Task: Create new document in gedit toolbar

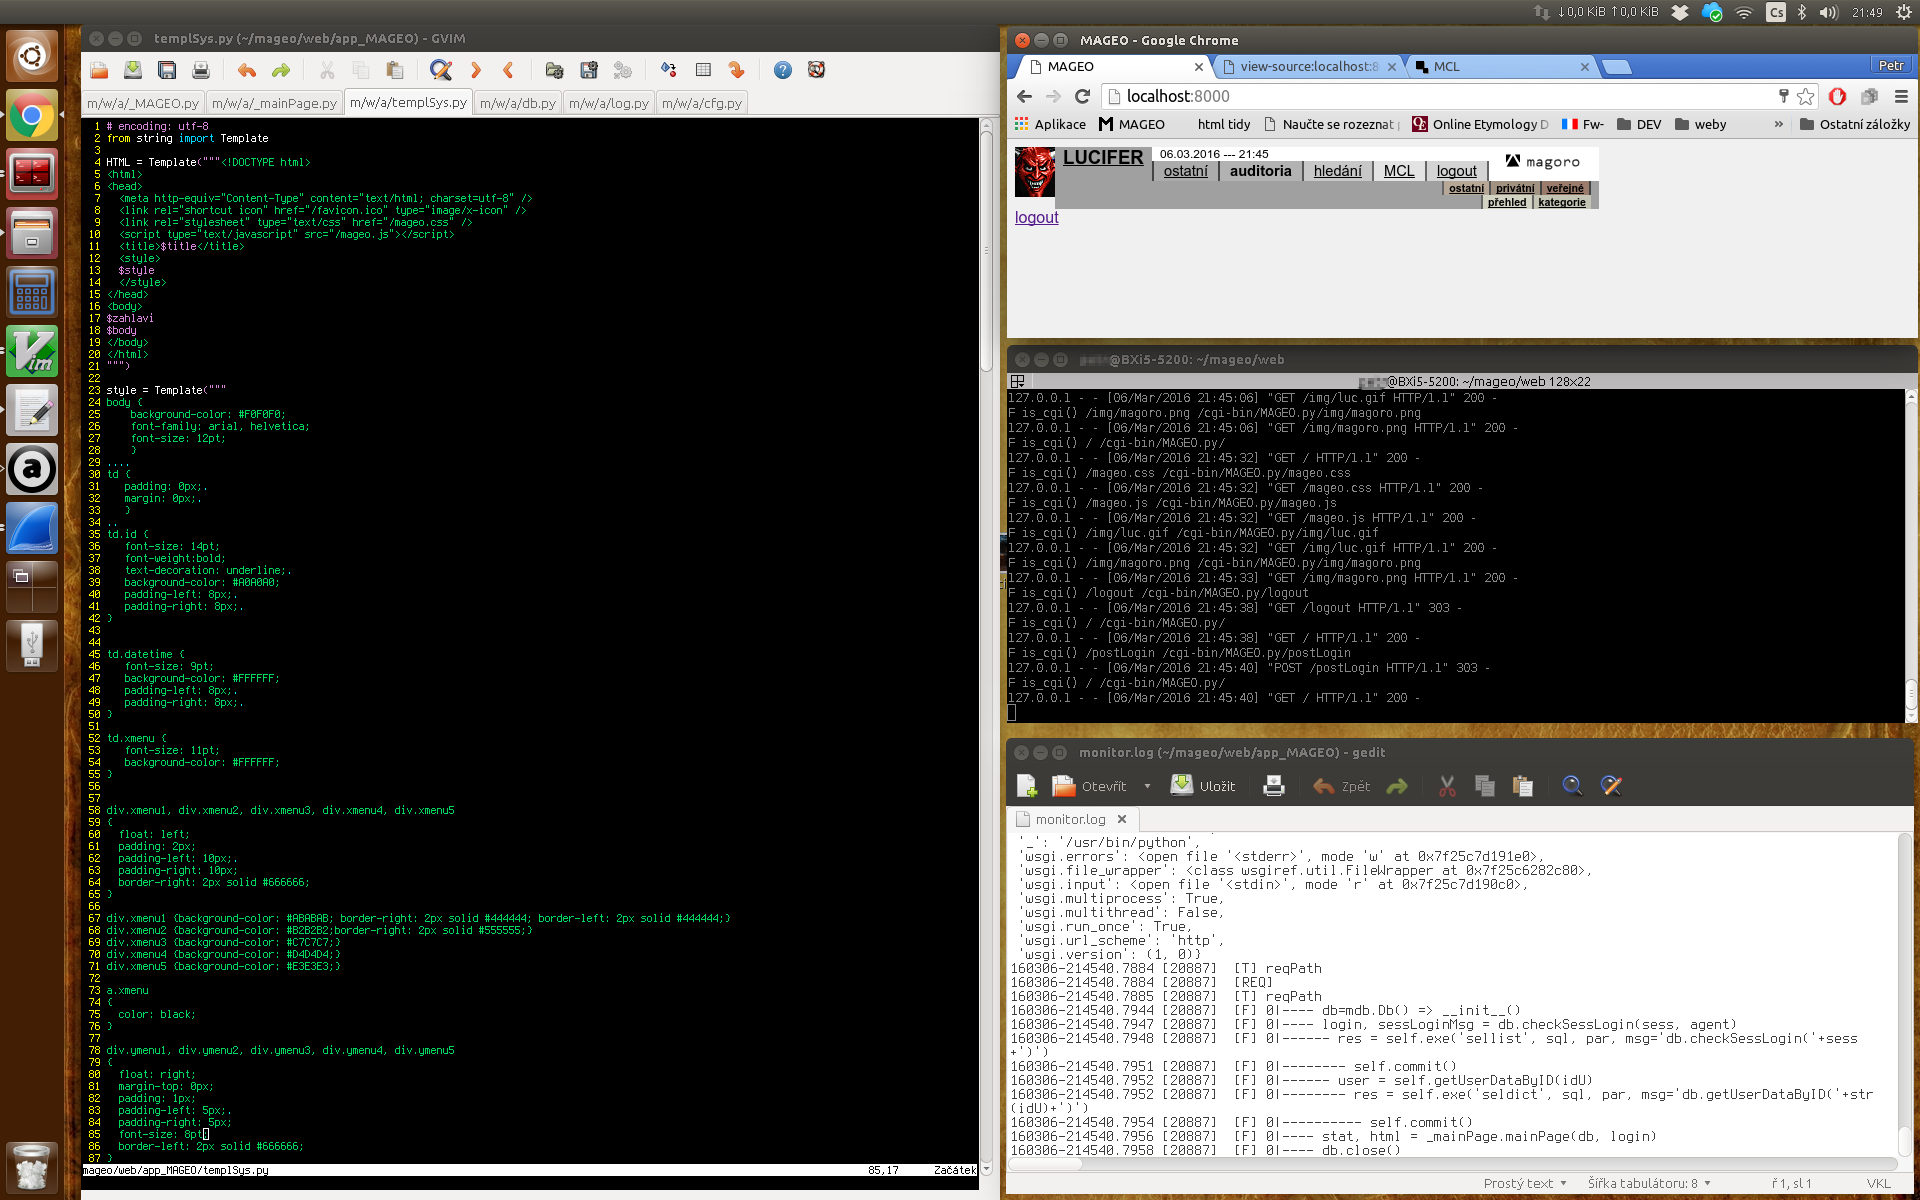Action: tap(1027, 786)
